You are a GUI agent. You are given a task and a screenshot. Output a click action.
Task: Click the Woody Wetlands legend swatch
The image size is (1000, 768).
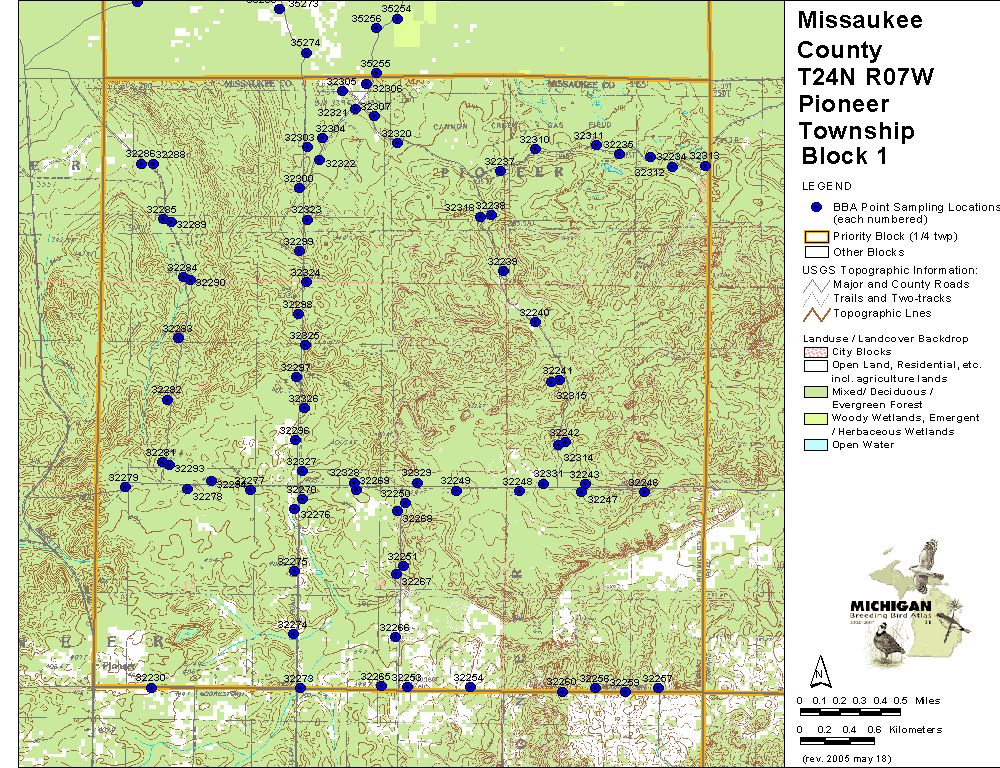pos(816,418)
